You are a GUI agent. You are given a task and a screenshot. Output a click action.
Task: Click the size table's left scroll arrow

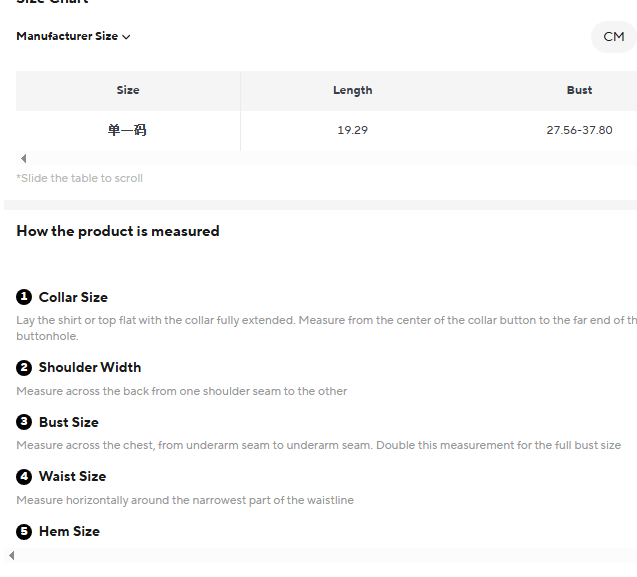coord(24,158)
